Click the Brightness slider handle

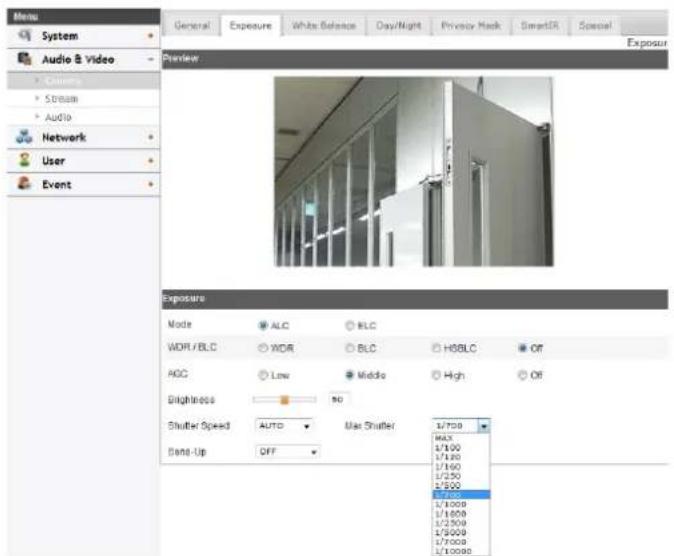(284, 400)
